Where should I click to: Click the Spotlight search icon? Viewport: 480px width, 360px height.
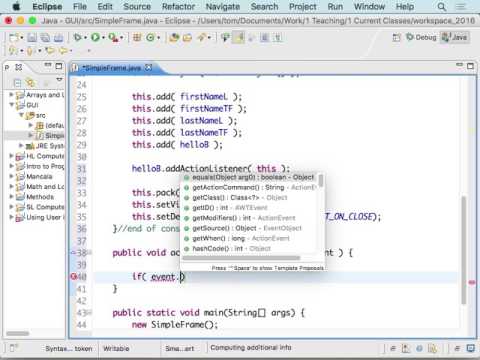point(442,7)
